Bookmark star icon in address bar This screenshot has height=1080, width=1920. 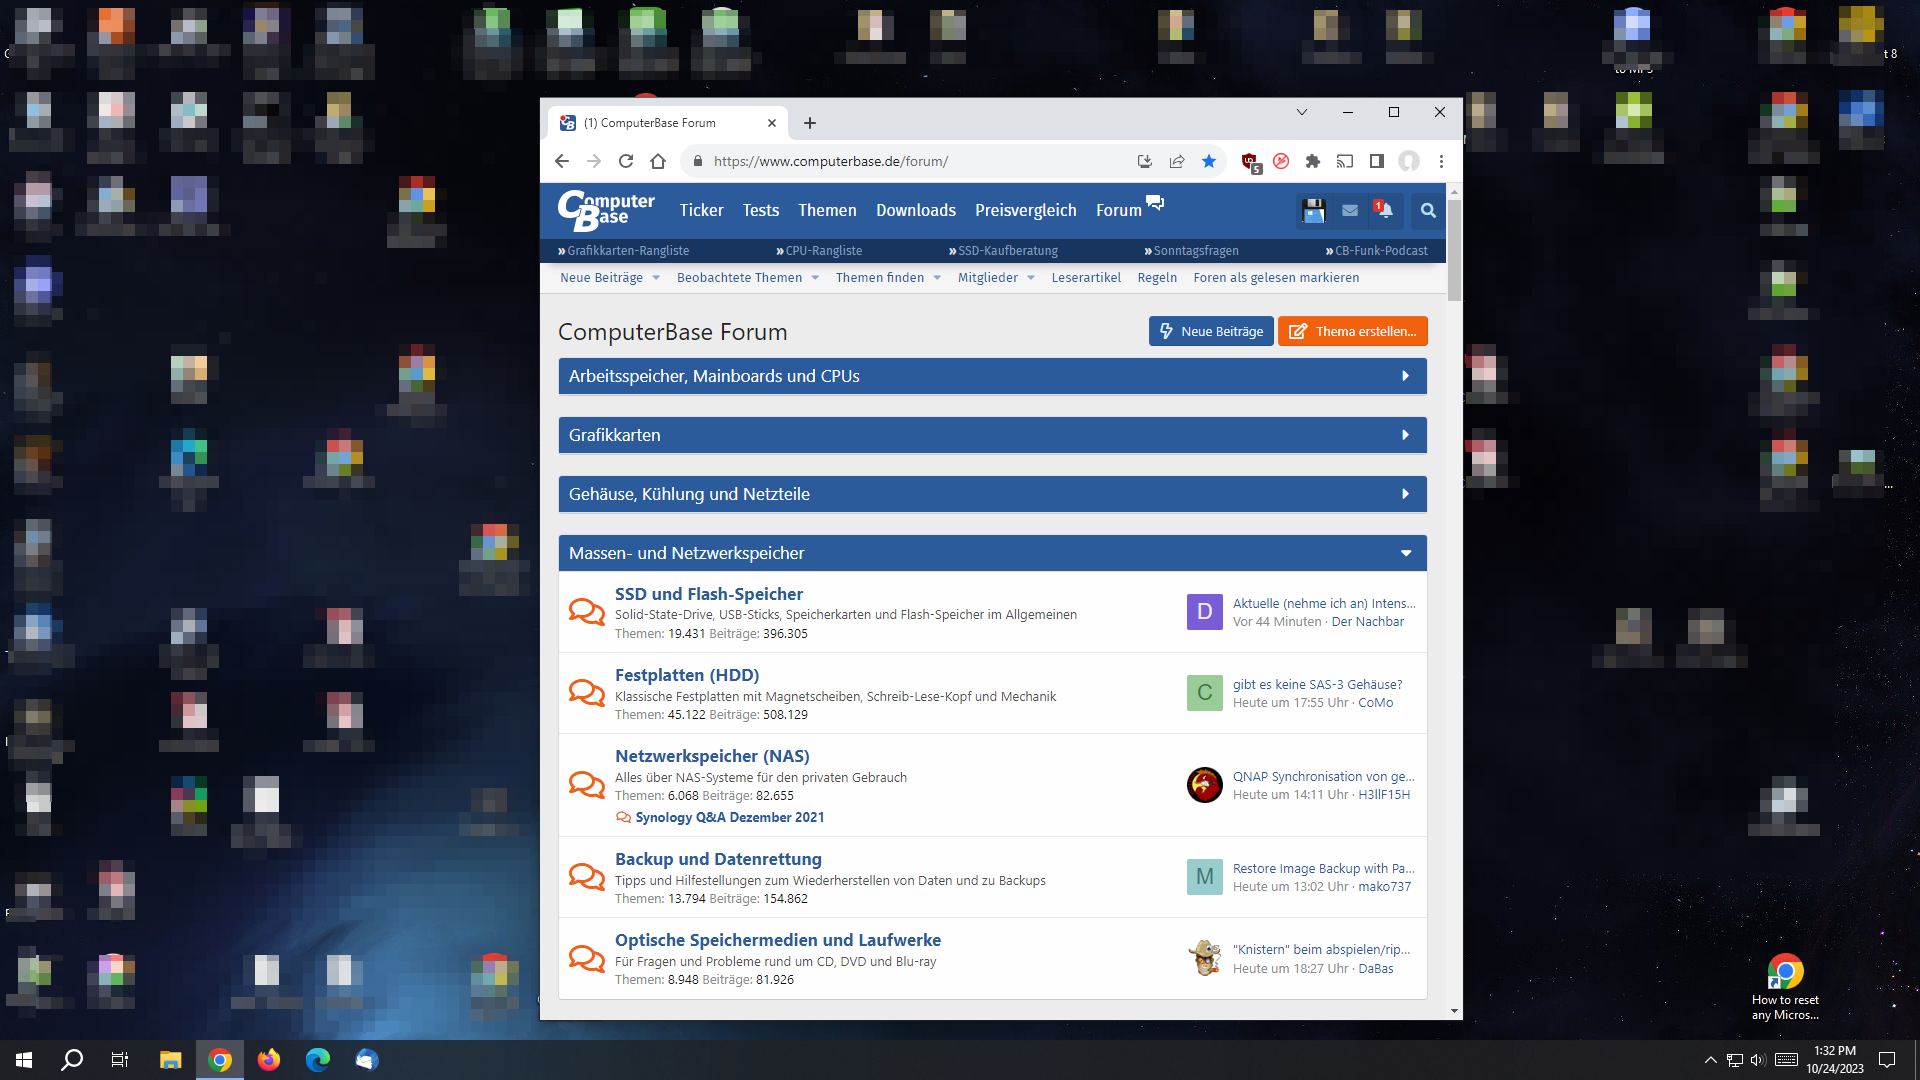1209,161
